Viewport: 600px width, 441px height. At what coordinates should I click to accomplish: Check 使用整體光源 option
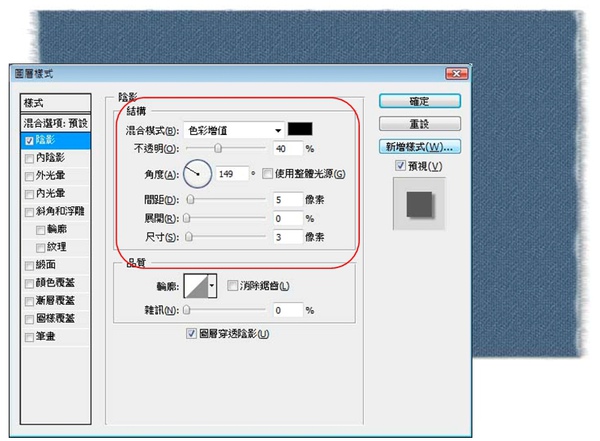pos(267,174)
